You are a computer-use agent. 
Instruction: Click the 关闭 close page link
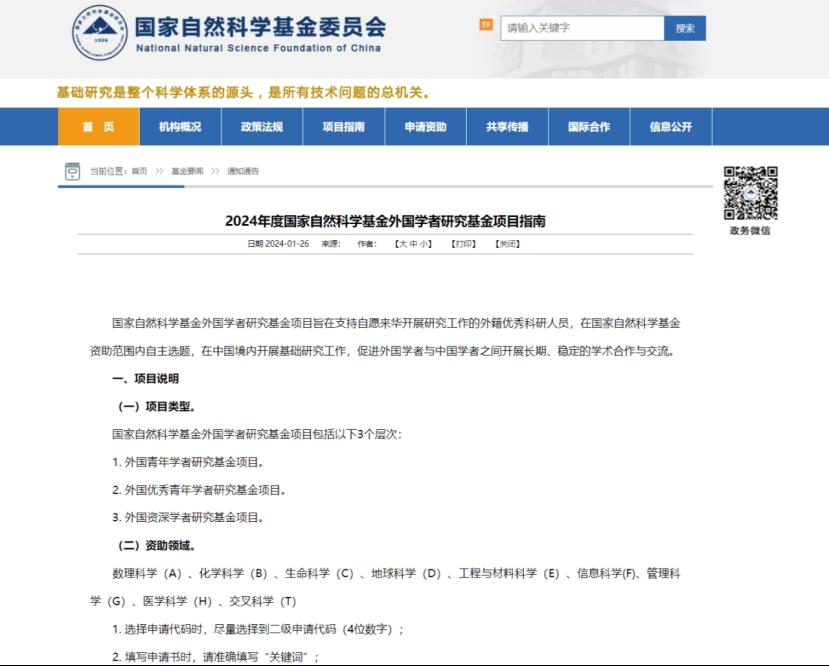coord(507,244)
